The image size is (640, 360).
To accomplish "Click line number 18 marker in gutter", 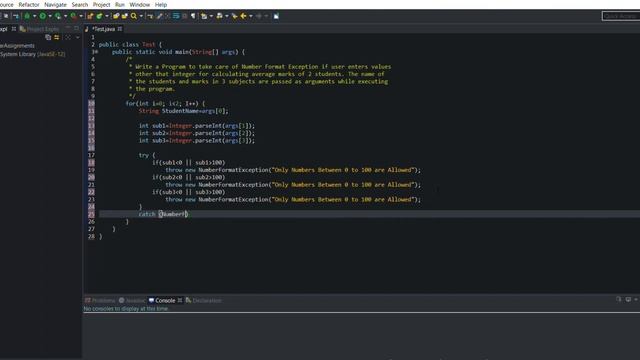I will [x=91, y=162].
